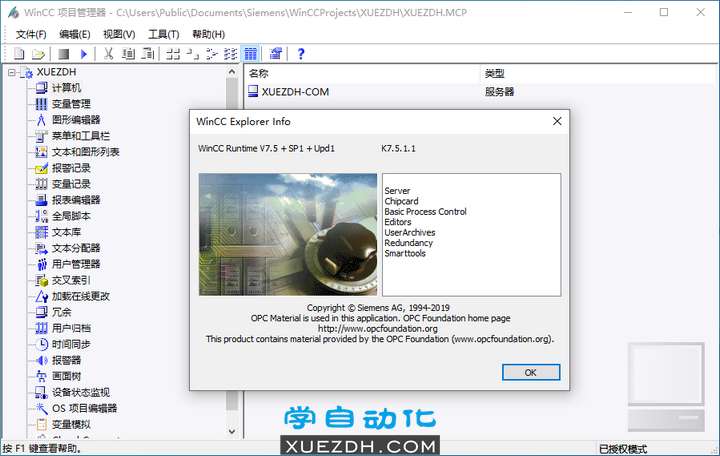Click the http://www.opcfoundation.org URL
This screenshot has height=456, width=720.
coord(377,328)
